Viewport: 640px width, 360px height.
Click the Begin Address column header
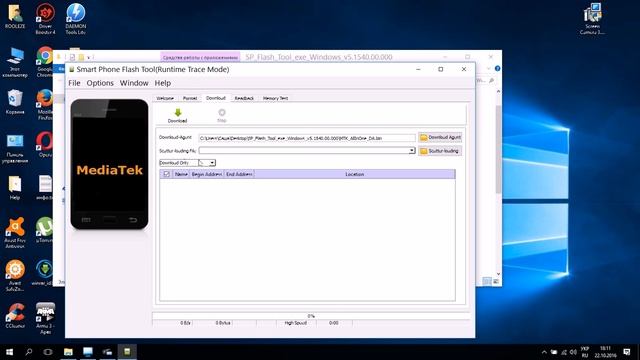pyautogui.click(x=207, y=174)
